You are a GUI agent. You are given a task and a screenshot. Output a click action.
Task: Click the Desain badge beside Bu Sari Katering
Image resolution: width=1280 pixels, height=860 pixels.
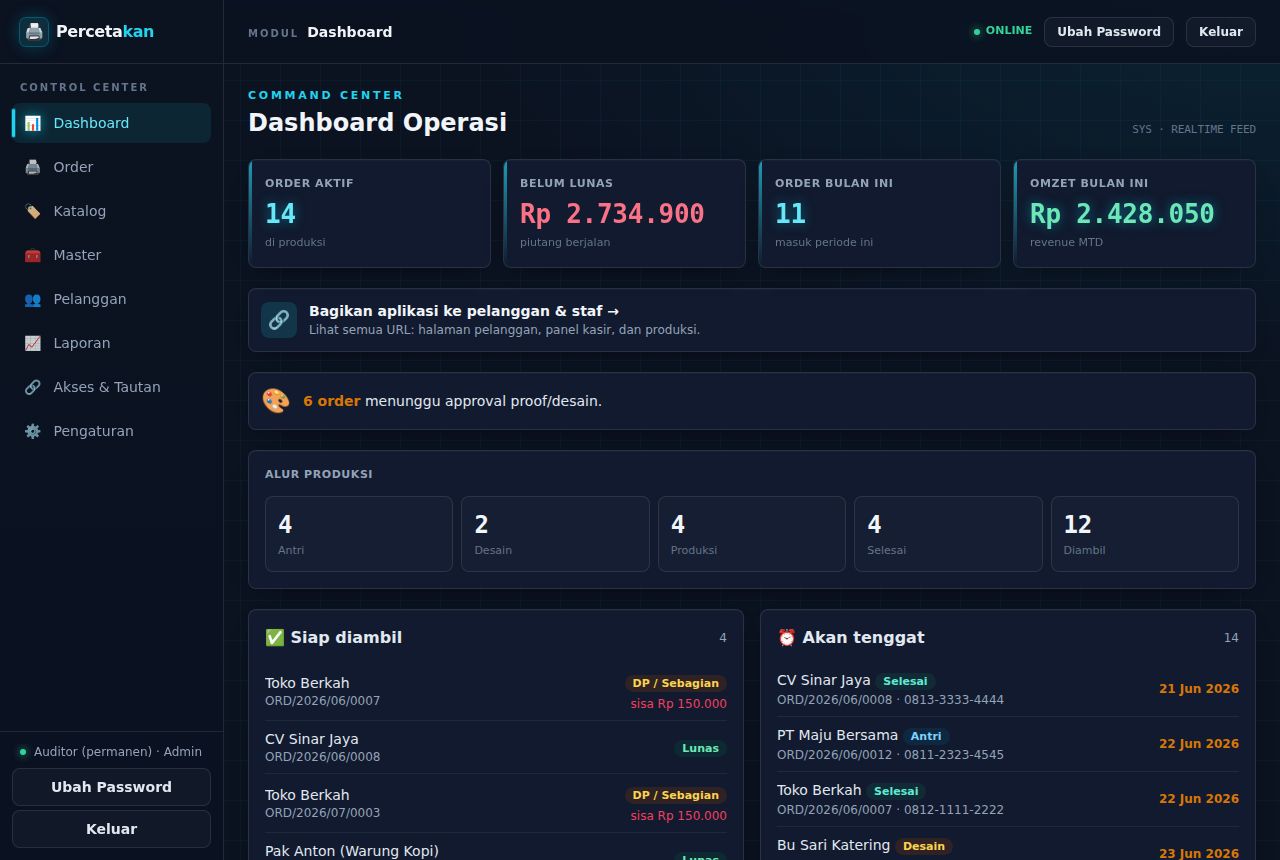tap(924, 846)
